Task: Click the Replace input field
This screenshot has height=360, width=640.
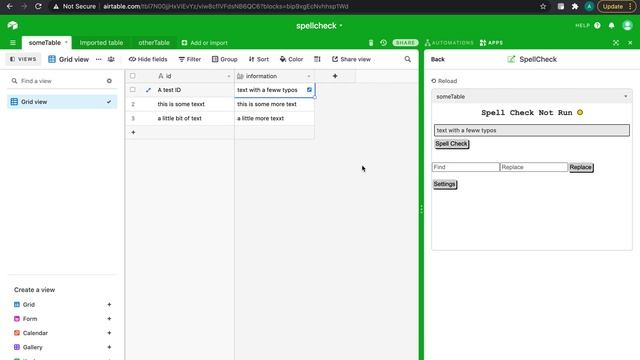Action: pos(533,167)
